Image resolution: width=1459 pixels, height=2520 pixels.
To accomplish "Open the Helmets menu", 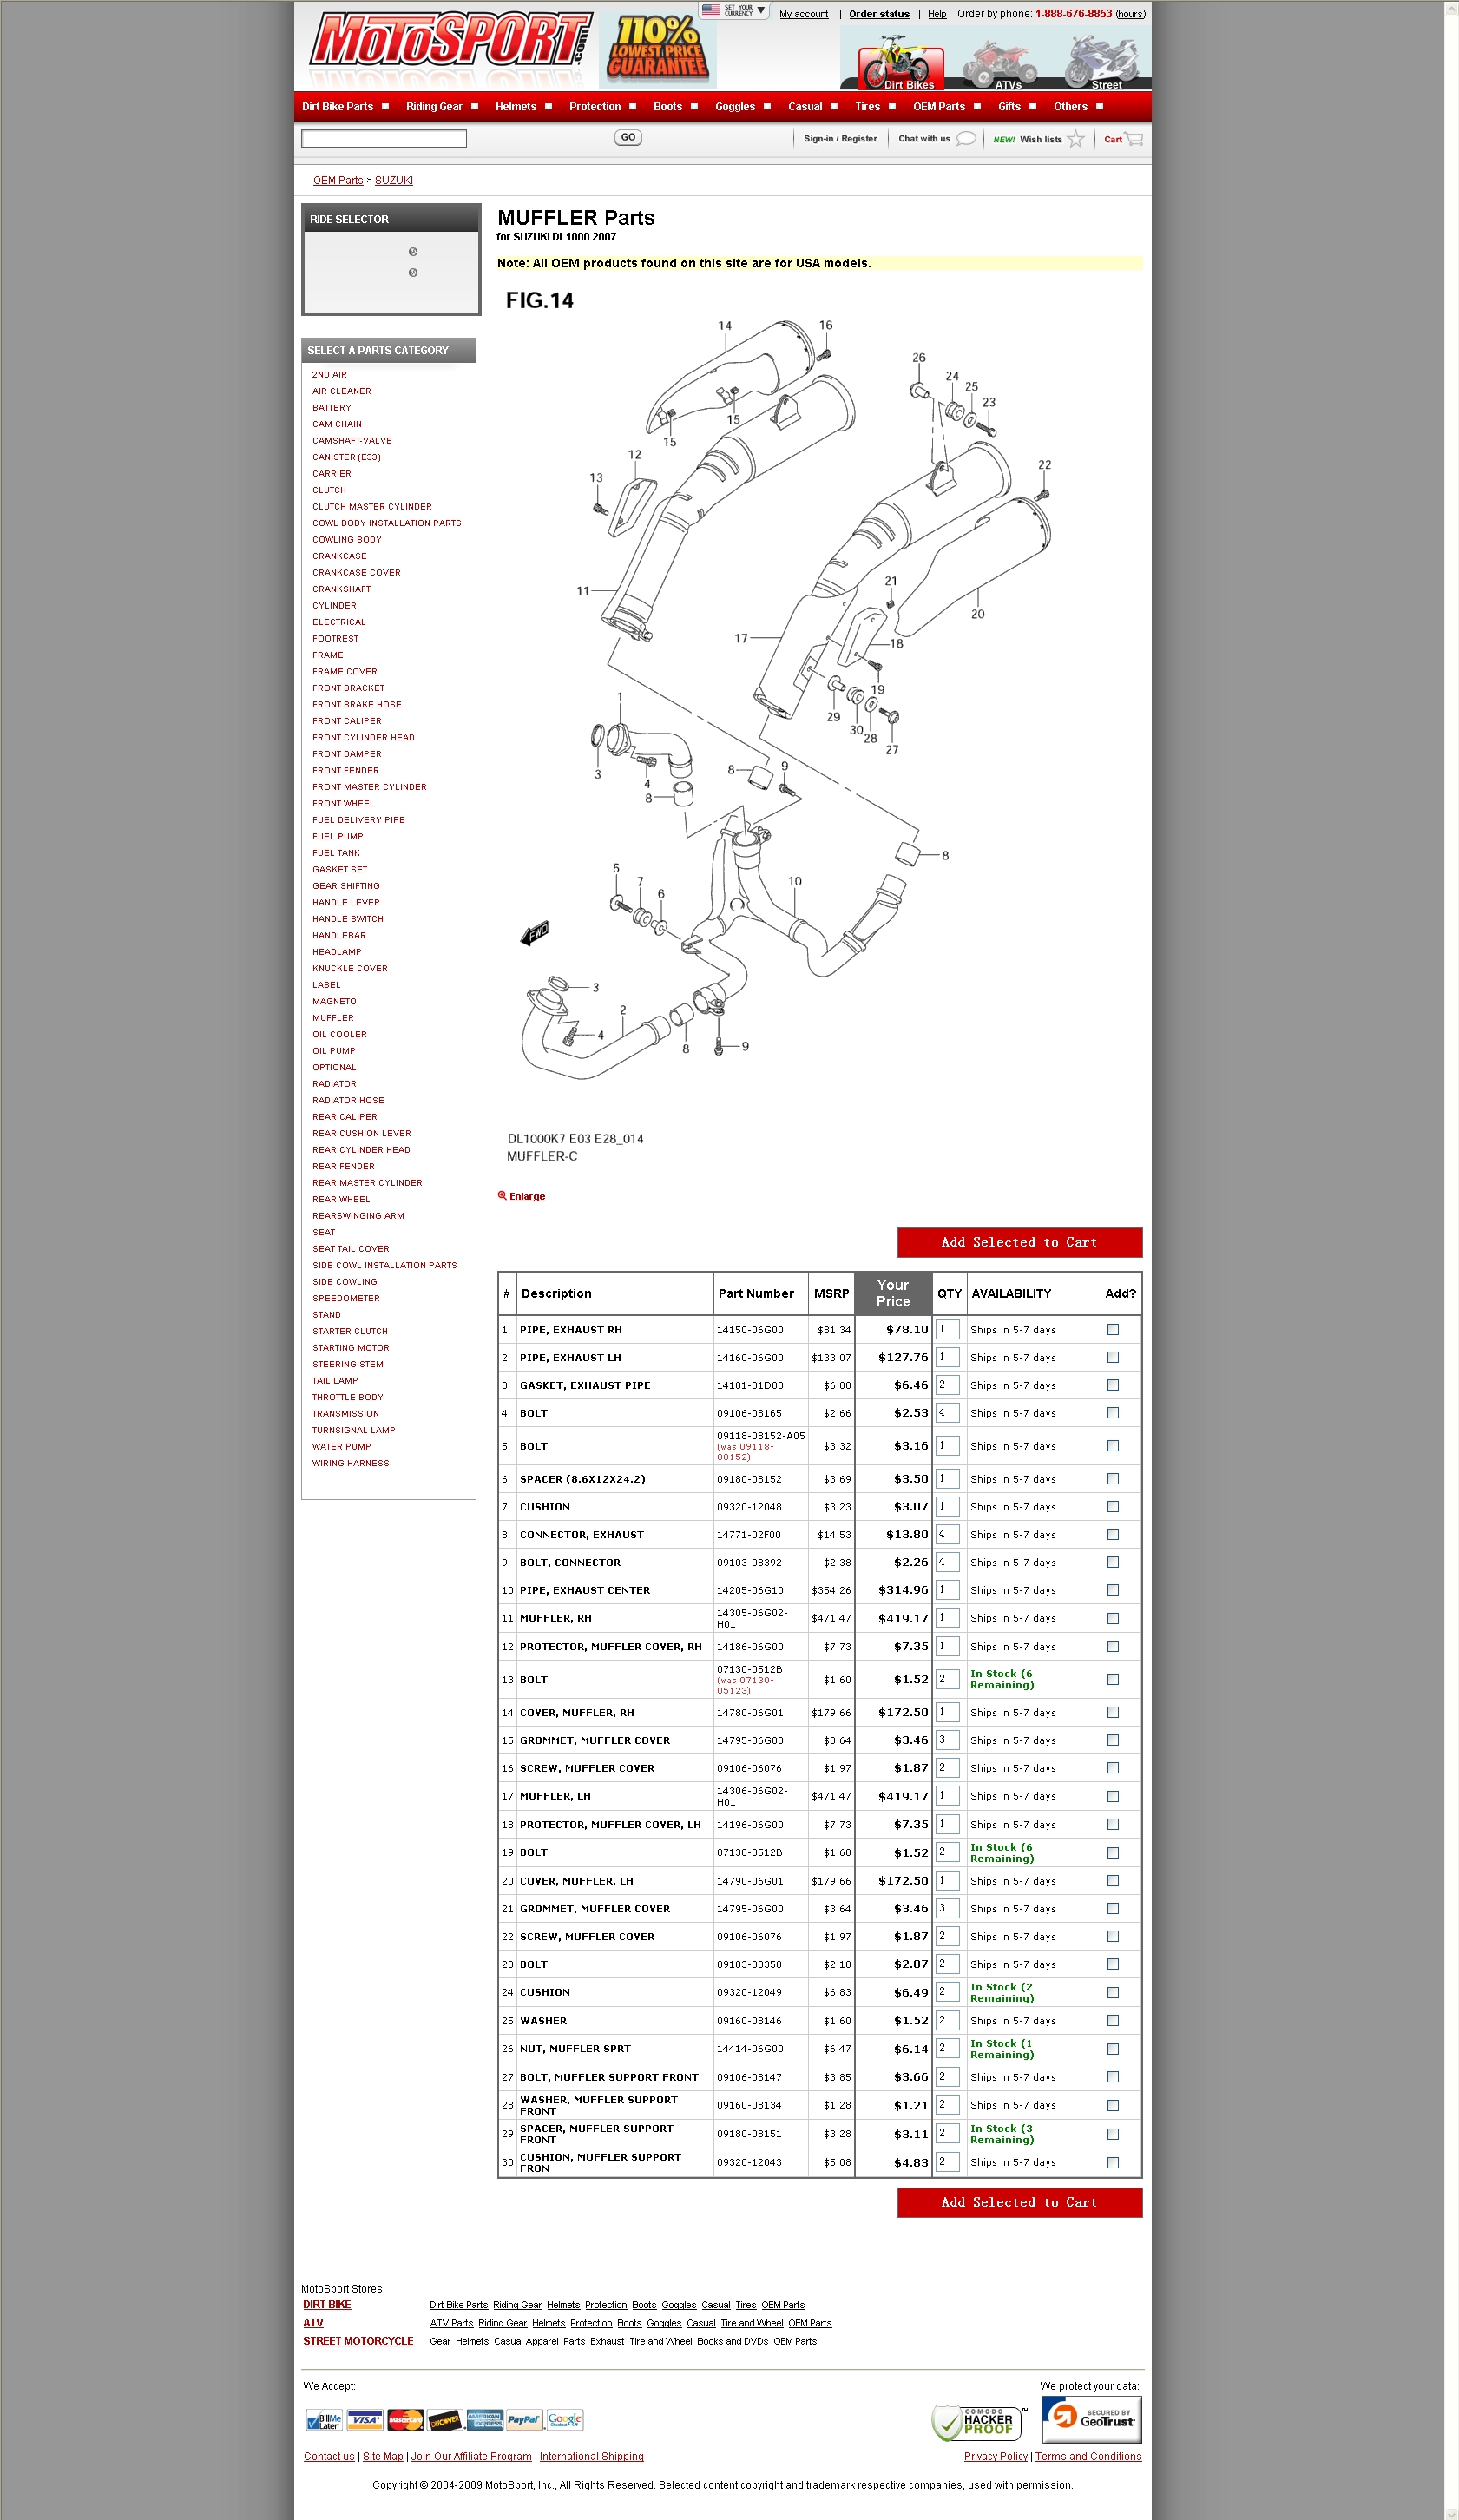I will click(516, 107).
